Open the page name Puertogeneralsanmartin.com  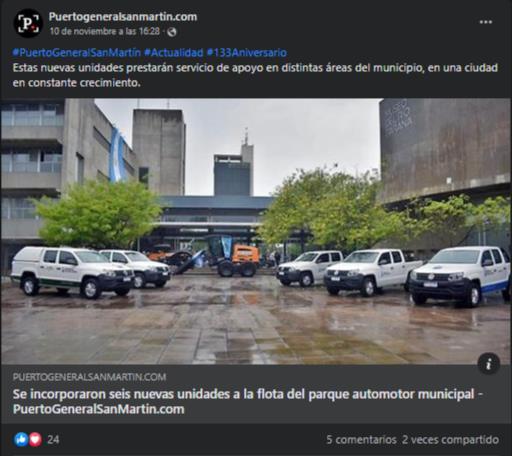(x=123, y=17)
